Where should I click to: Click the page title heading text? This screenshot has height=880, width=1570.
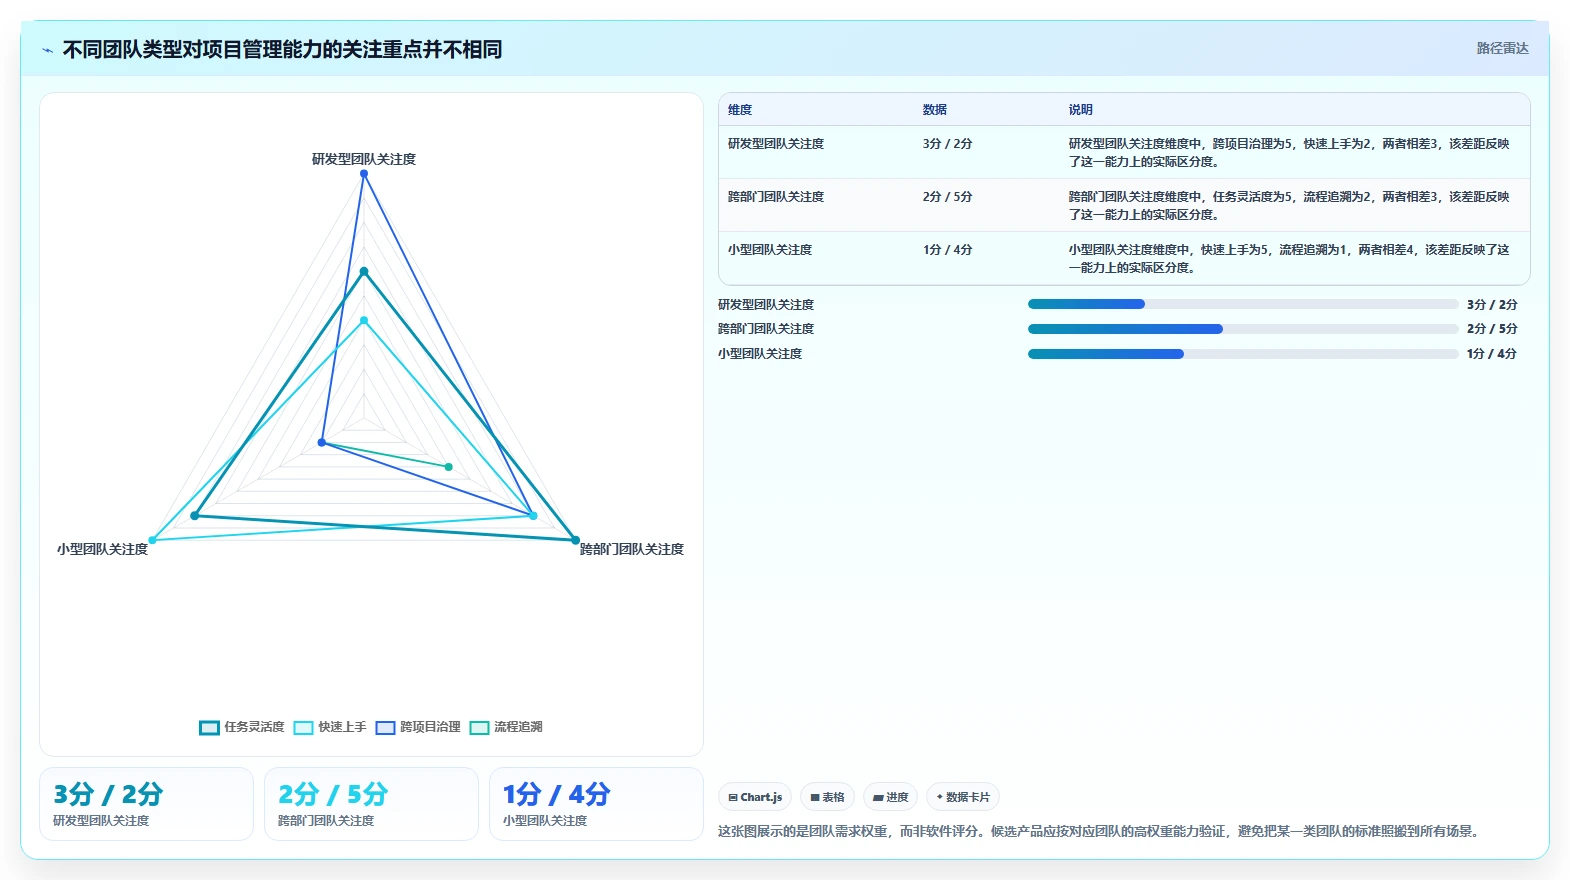pos(282,50)
